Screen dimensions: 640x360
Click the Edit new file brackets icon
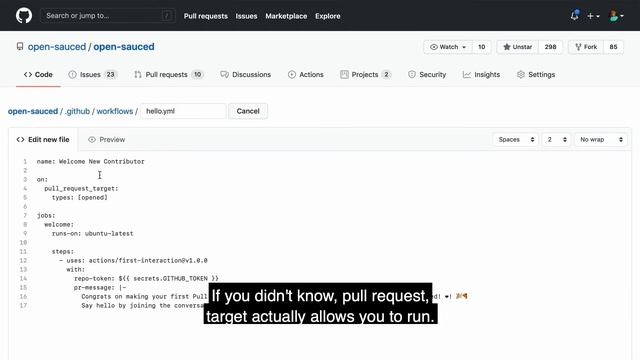tap(20, 140)
